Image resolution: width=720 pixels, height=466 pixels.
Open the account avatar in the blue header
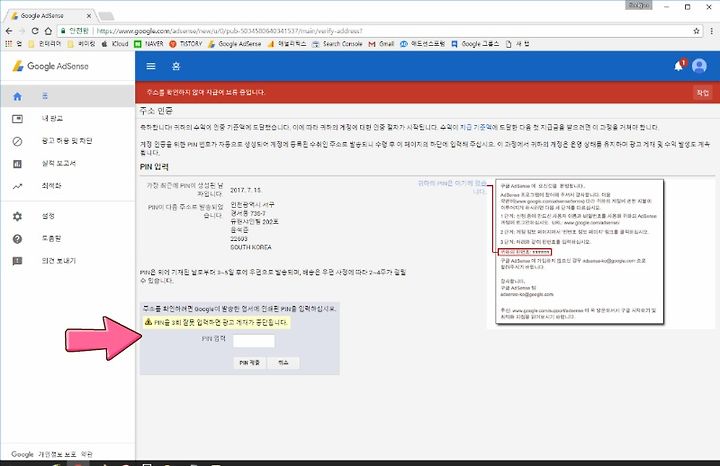coord(699,66)
